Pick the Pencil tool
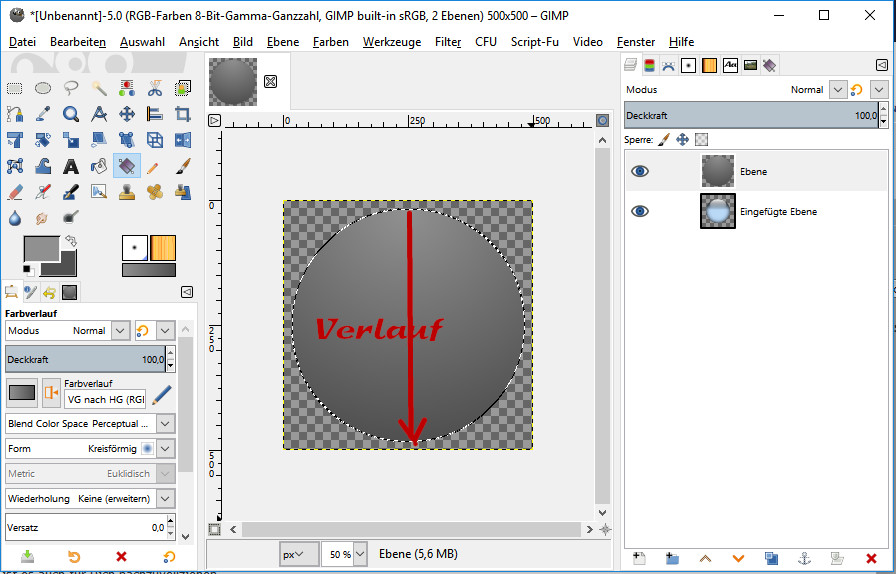Viewport: 896px width, 574px height. [x=155, y=166]
